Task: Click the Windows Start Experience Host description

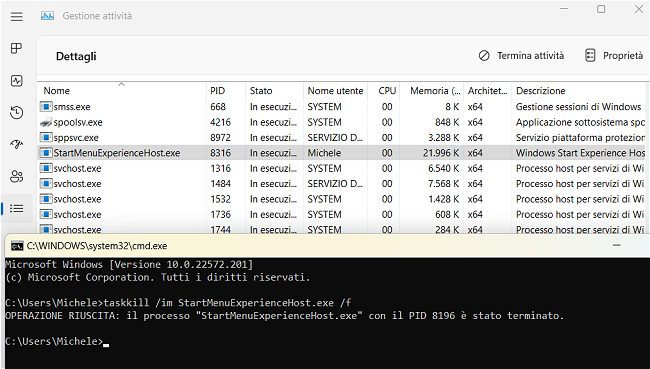Action: pos(580,153)
